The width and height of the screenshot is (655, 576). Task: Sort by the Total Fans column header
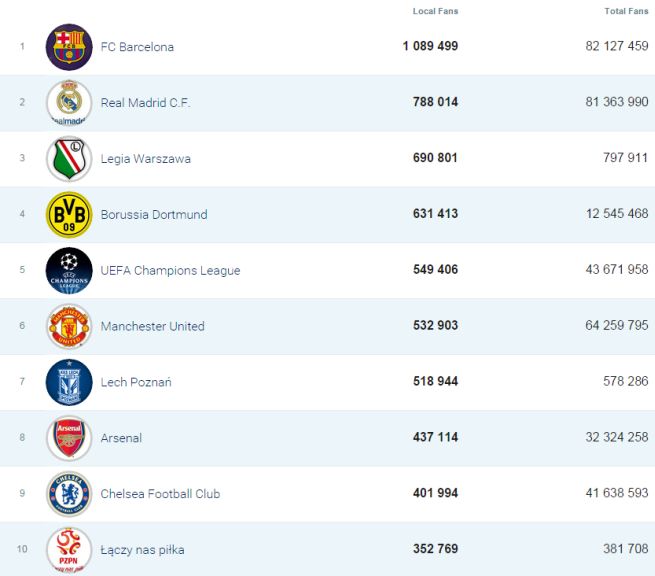(x=626, y=11)
